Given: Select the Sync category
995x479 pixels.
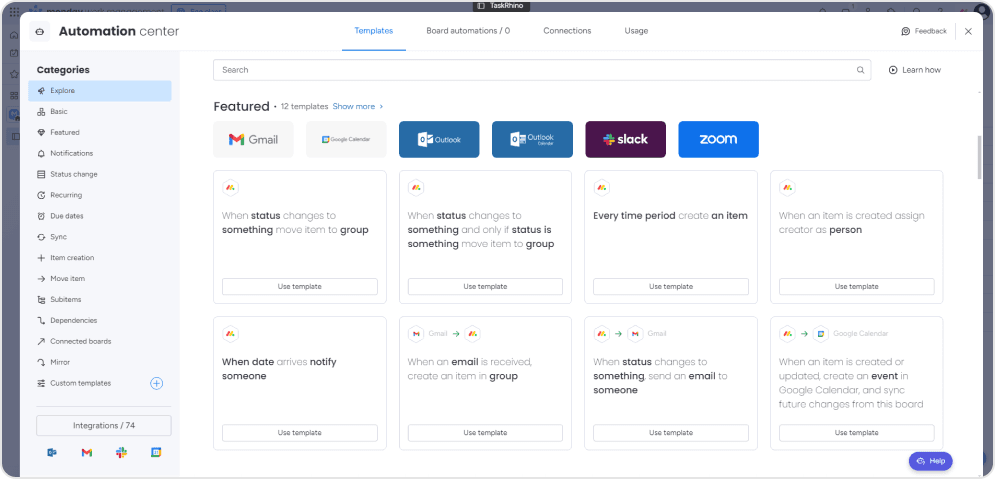Looking at the screenshot, I should tap(100, 237).
